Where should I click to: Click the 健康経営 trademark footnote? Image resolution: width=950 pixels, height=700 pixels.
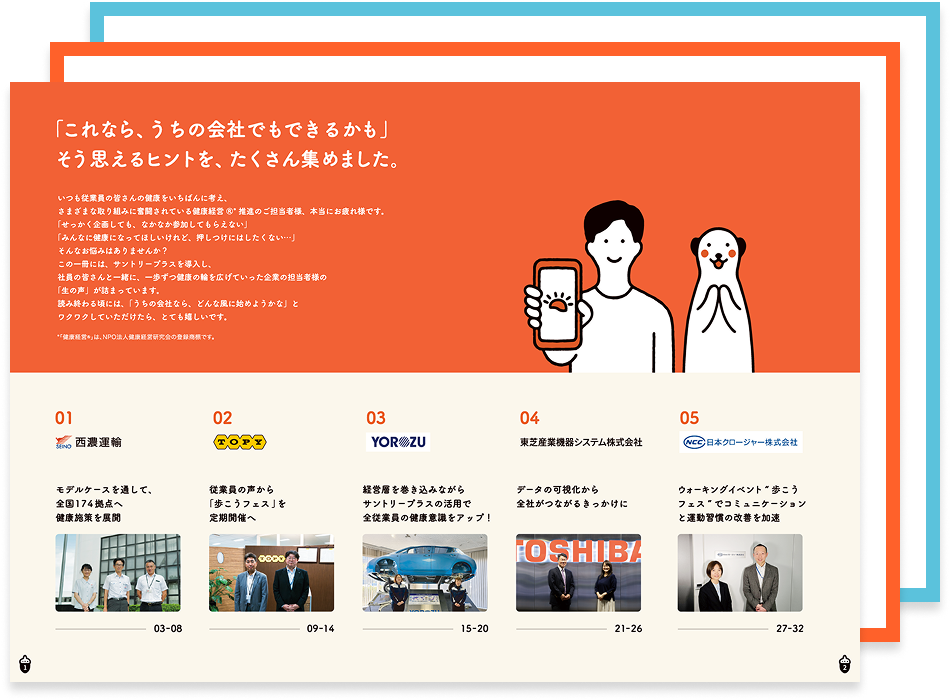click(x=136, y=337)
